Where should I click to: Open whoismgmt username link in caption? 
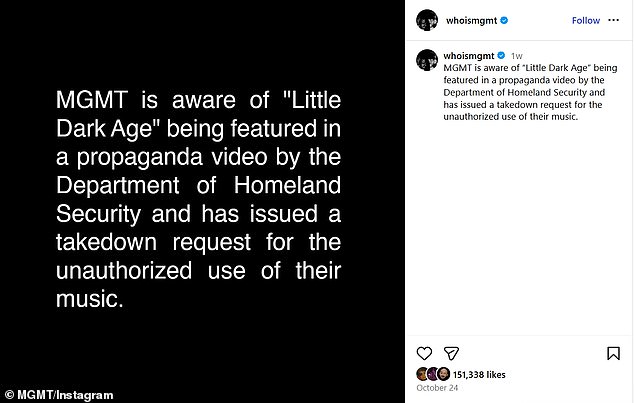[x=470, y=56]
